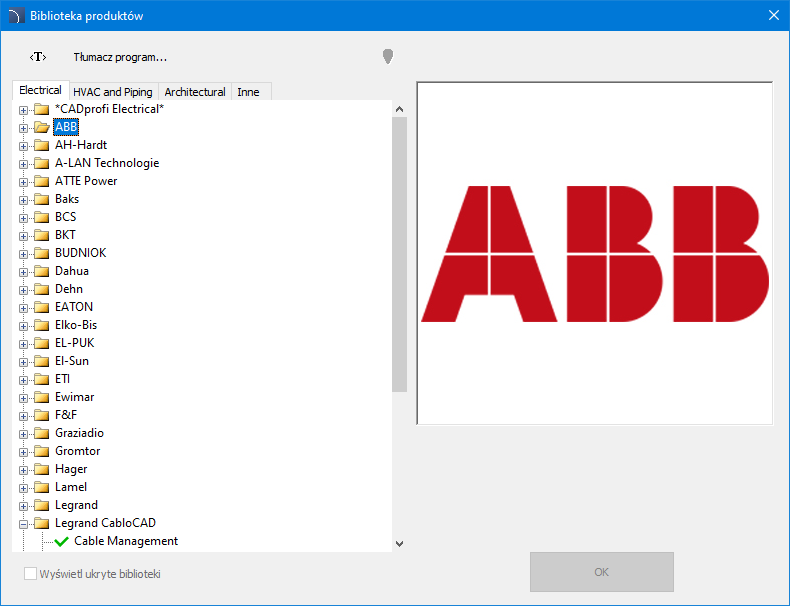Expand the *CADprofi Electrical* node
Screen dimensions: 790x606
click(23, 110)
